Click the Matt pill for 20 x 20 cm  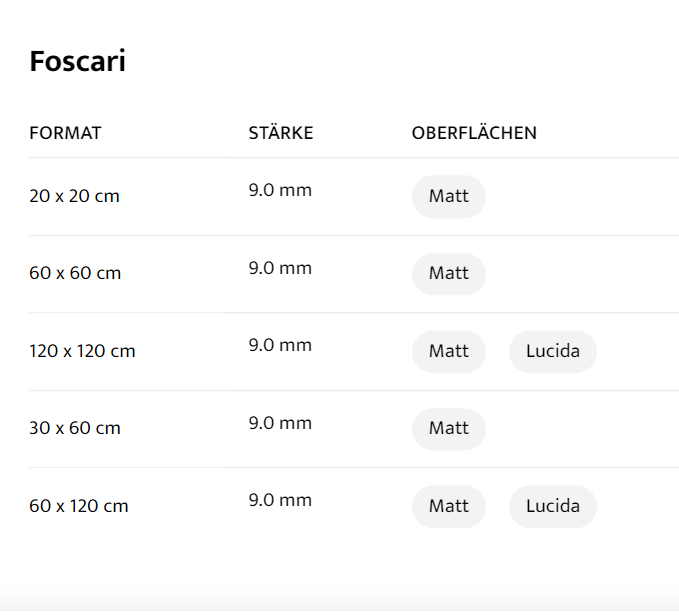(448, 196)
